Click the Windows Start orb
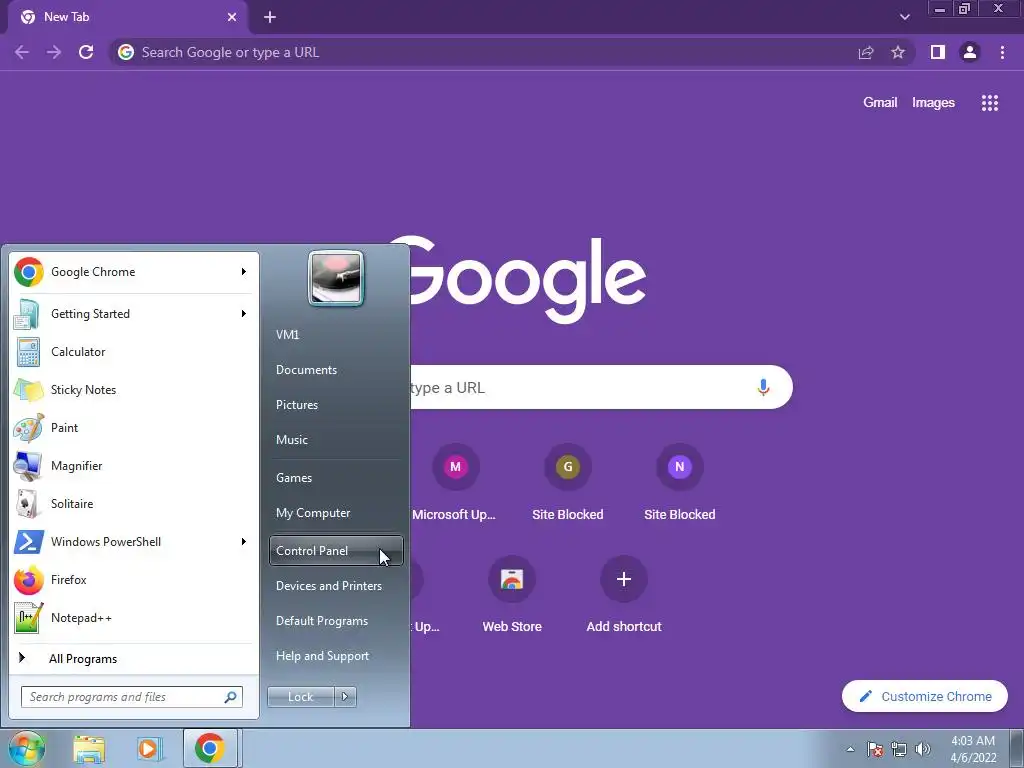Image resolution: width=1024 pixels, height=768 pixels. coord(26,748)
